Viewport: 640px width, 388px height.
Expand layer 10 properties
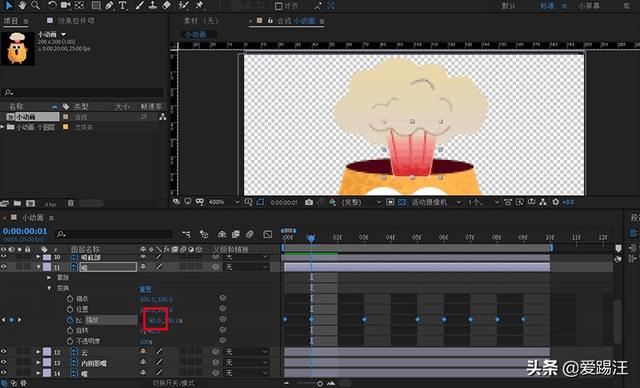38,257
